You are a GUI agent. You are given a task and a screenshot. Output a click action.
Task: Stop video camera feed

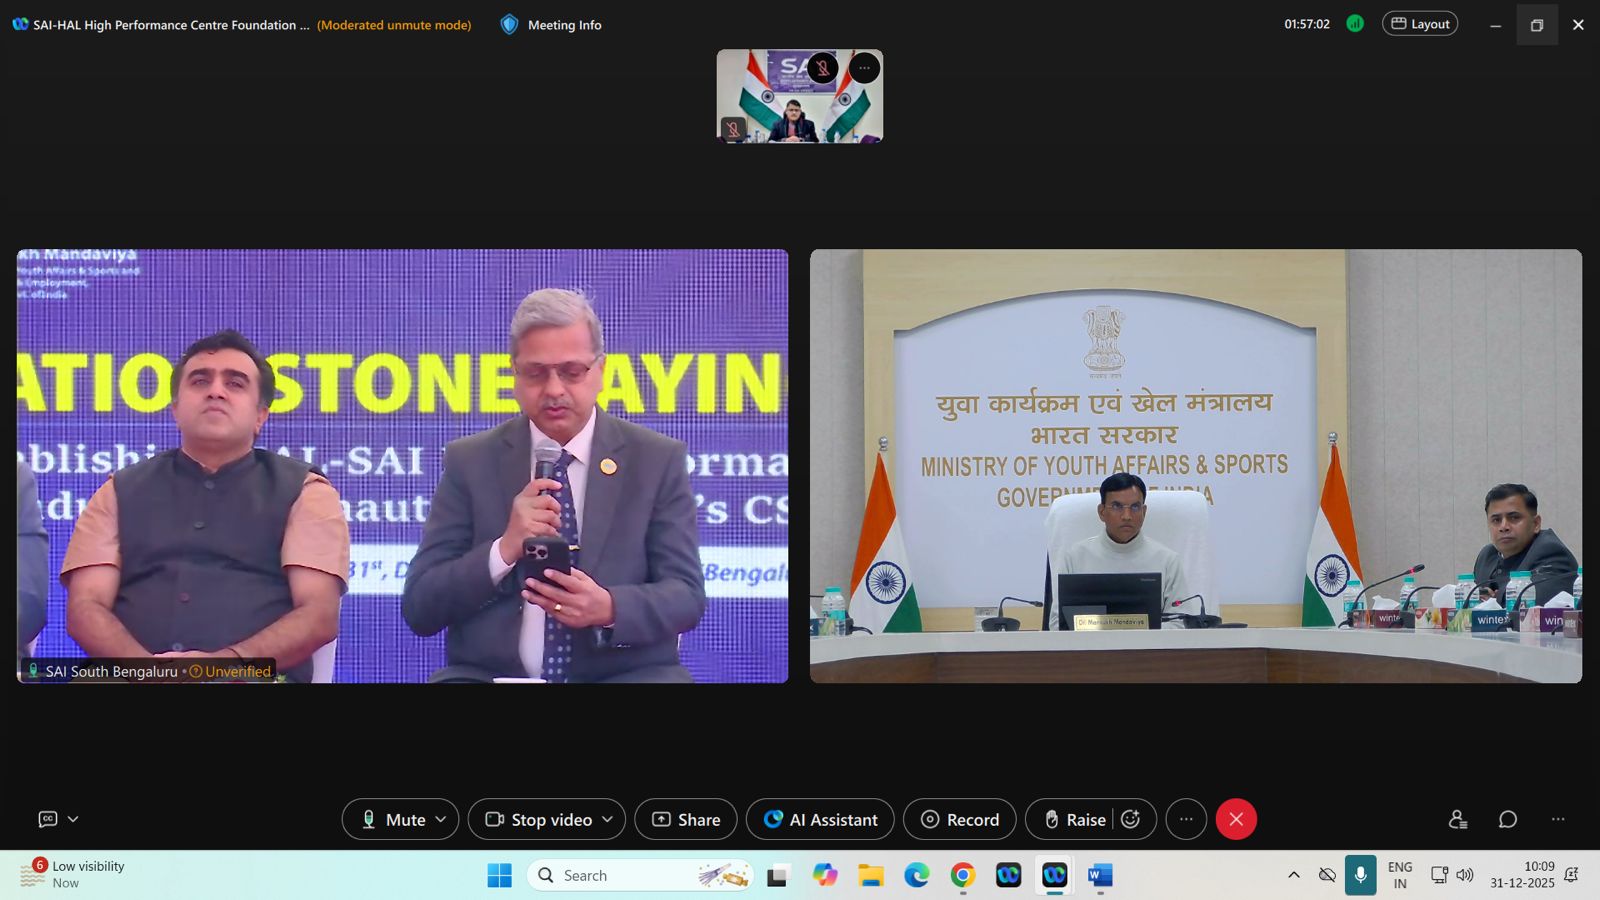point(539,820)
